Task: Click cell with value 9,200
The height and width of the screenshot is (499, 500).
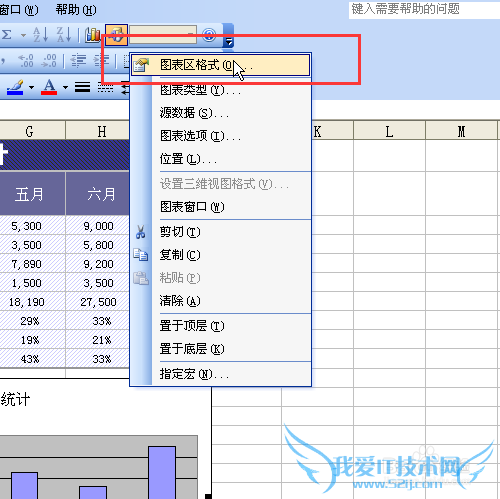Action: click(98, 264)
